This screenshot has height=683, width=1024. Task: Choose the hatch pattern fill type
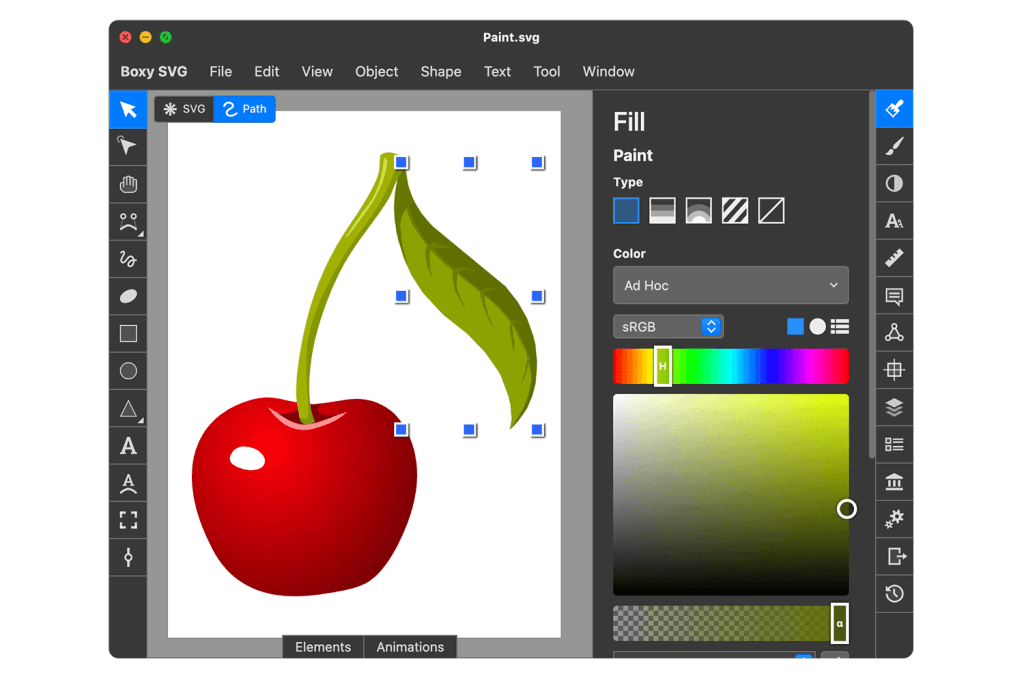734,210
